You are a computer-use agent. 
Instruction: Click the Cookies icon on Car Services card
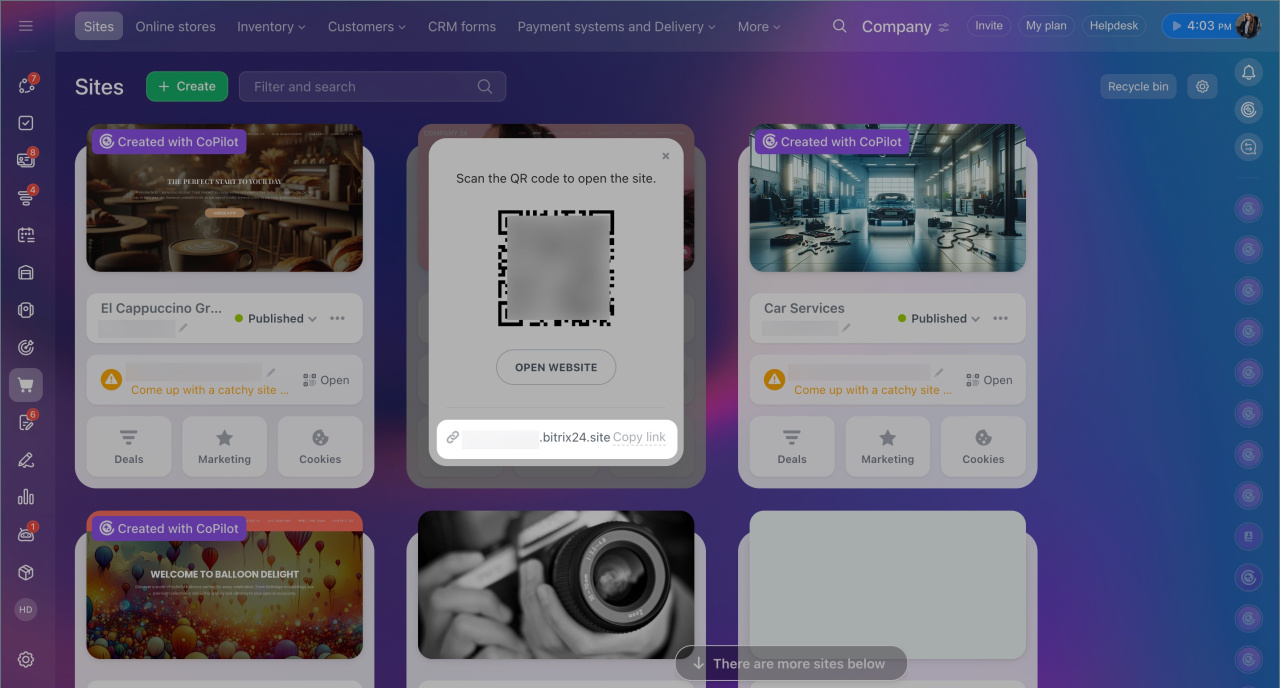(x=983, y=446)
